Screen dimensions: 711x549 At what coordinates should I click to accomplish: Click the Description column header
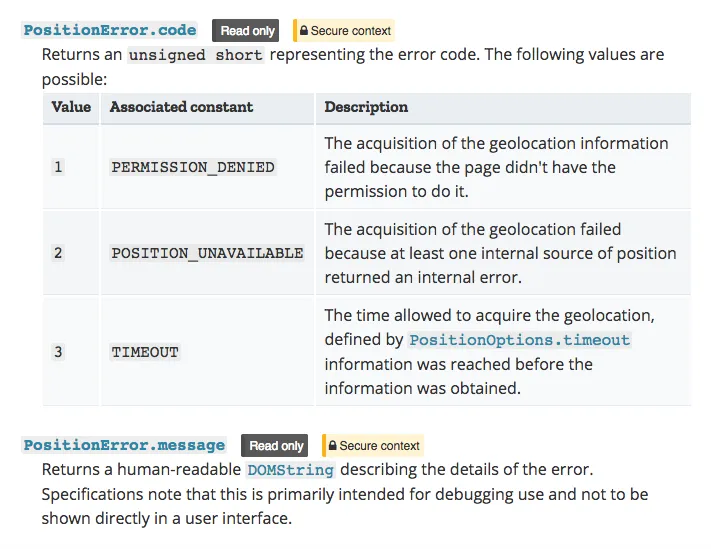click(x=366, y=107)
